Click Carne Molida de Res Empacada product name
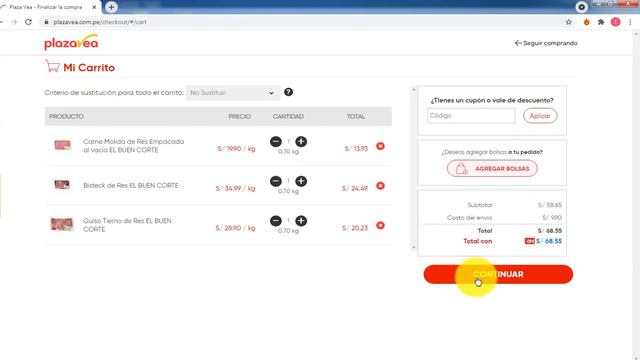The height and width of the screenshot is (360, 640). point(133,146)
